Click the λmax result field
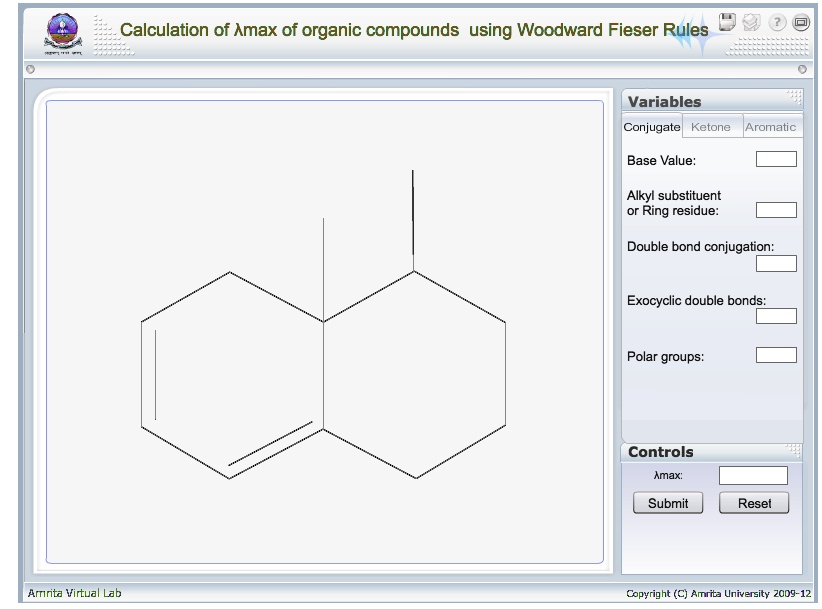The height and width of the screenshot is (609, 822). 752,475
